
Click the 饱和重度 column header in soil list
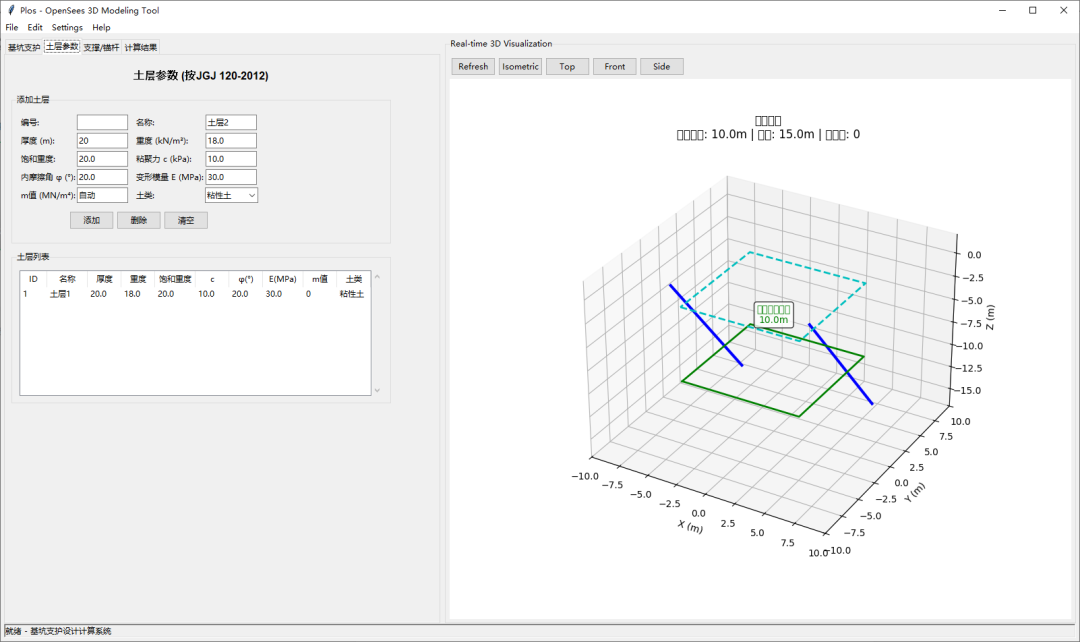click(175, 279)
